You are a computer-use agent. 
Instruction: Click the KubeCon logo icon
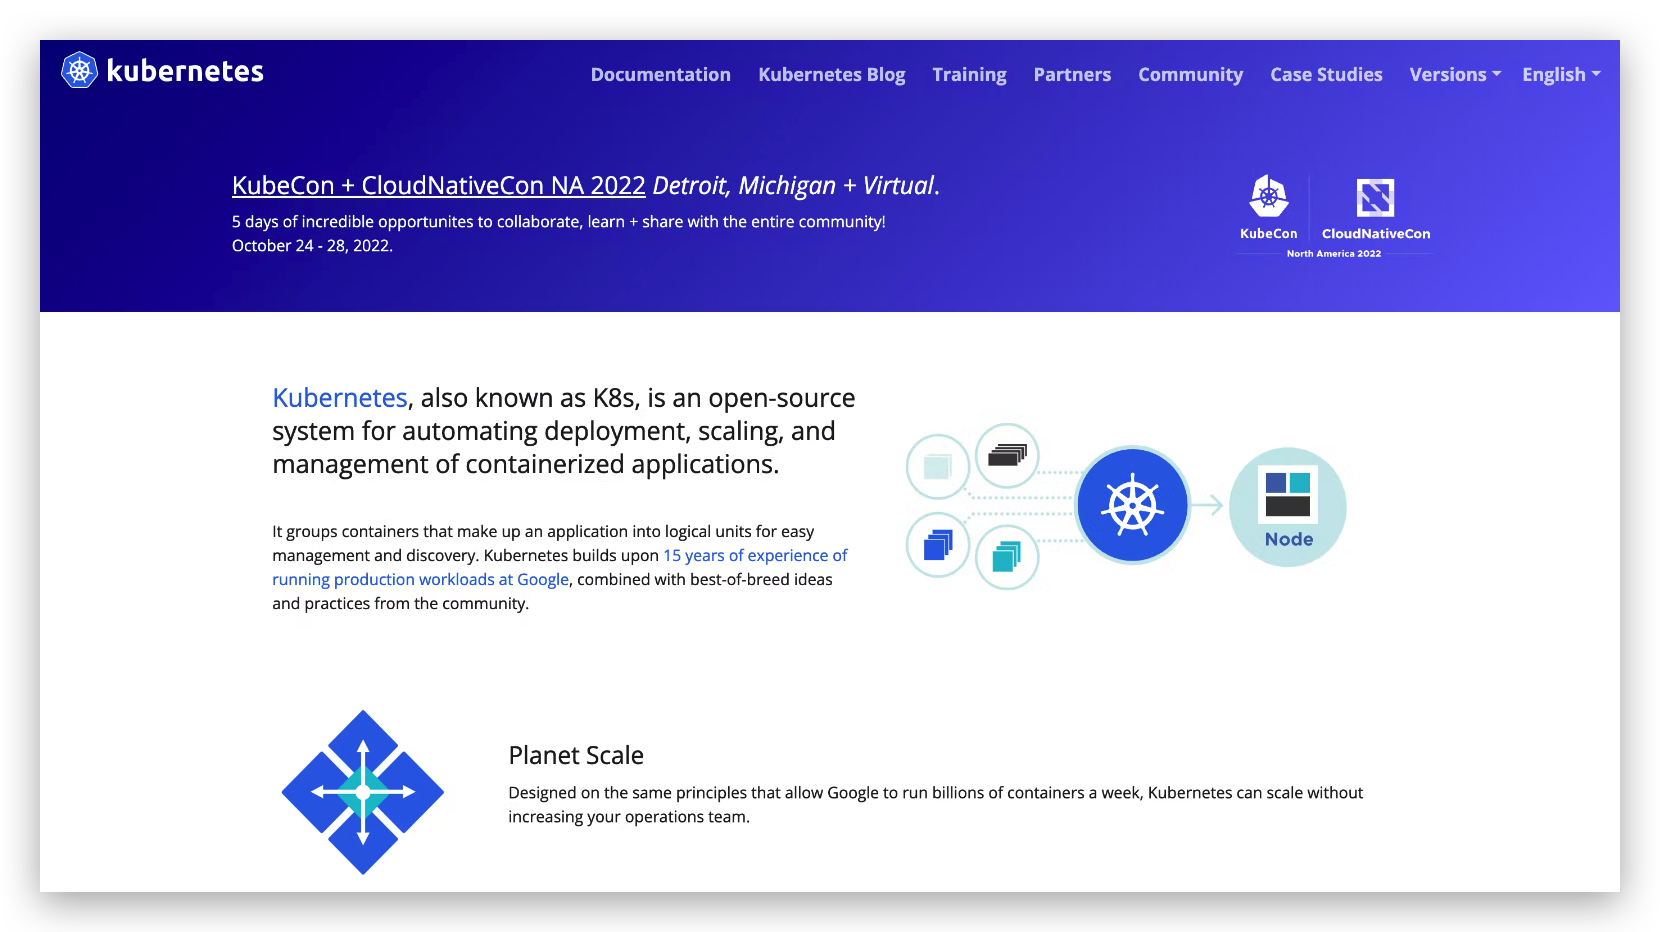pyautogui.click(x=1268, y=197)
